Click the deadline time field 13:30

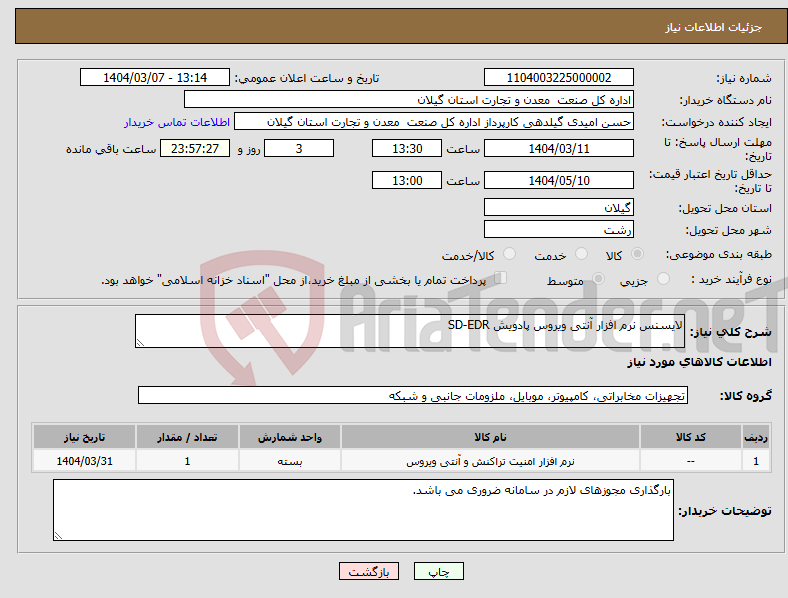tap(407, 148)
